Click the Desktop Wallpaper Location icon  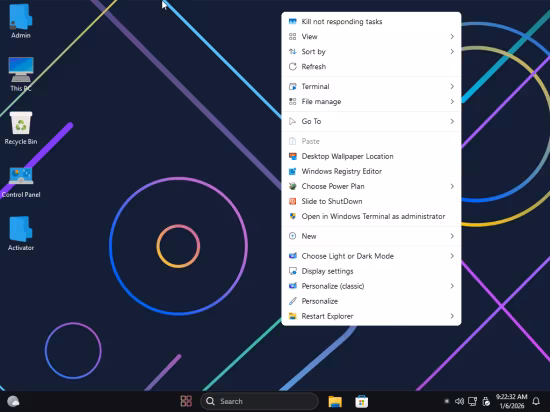pyautogui.click(x=293, y=156)
